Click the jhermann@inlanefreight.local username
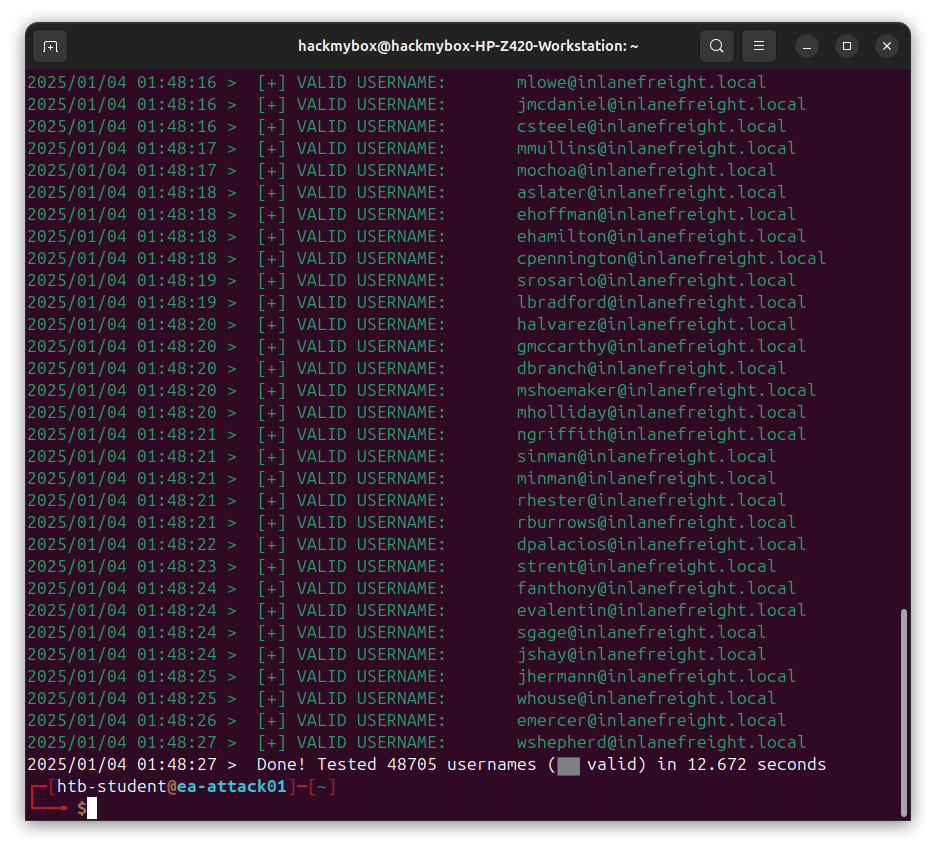936x849 pixels. coord(656,676)
